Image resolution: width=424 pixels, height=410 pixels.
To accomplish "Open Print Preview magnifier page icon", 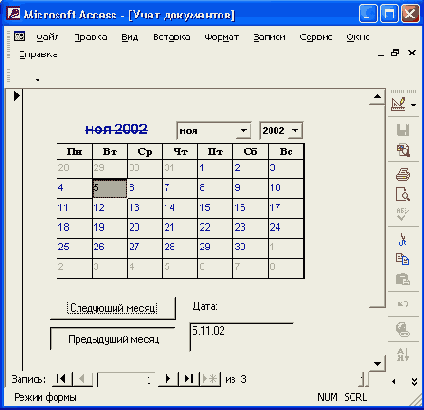I will [403, 194].
